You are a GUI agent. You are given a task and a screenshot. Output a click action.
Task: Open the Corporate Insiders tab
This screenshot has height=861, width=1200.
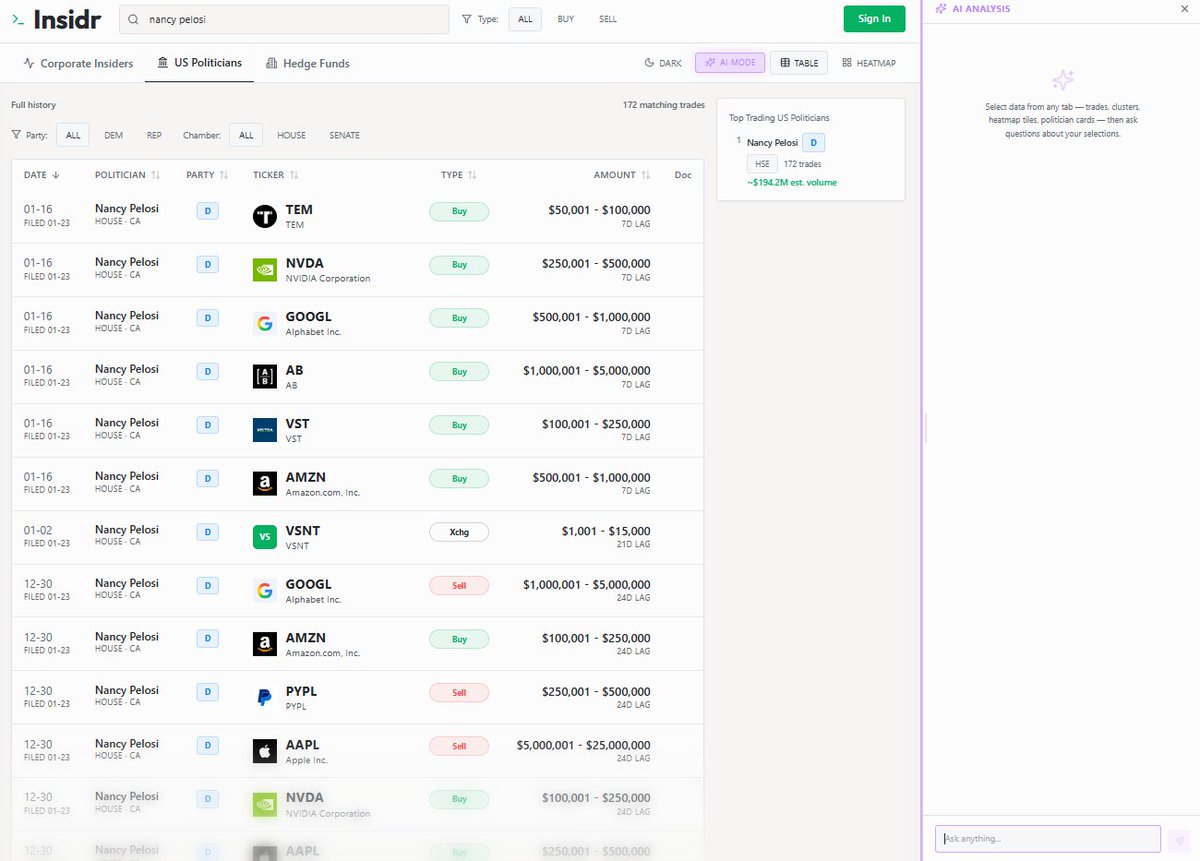pyautogui.click(x=78, y=63)
